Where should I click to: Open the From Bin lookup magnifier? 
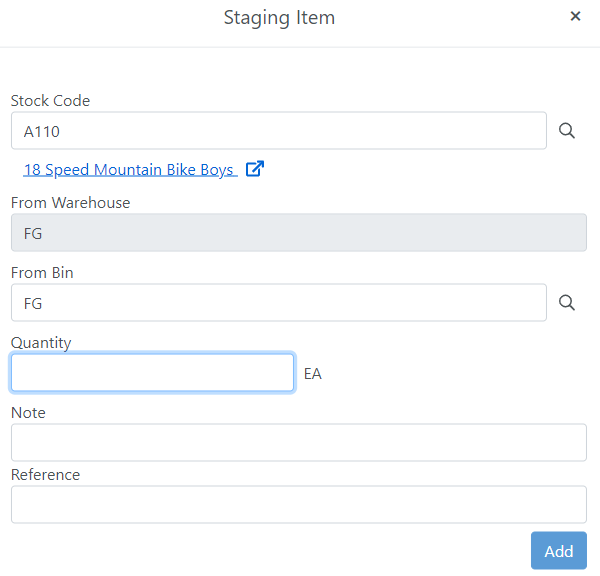tap(567, 303)
